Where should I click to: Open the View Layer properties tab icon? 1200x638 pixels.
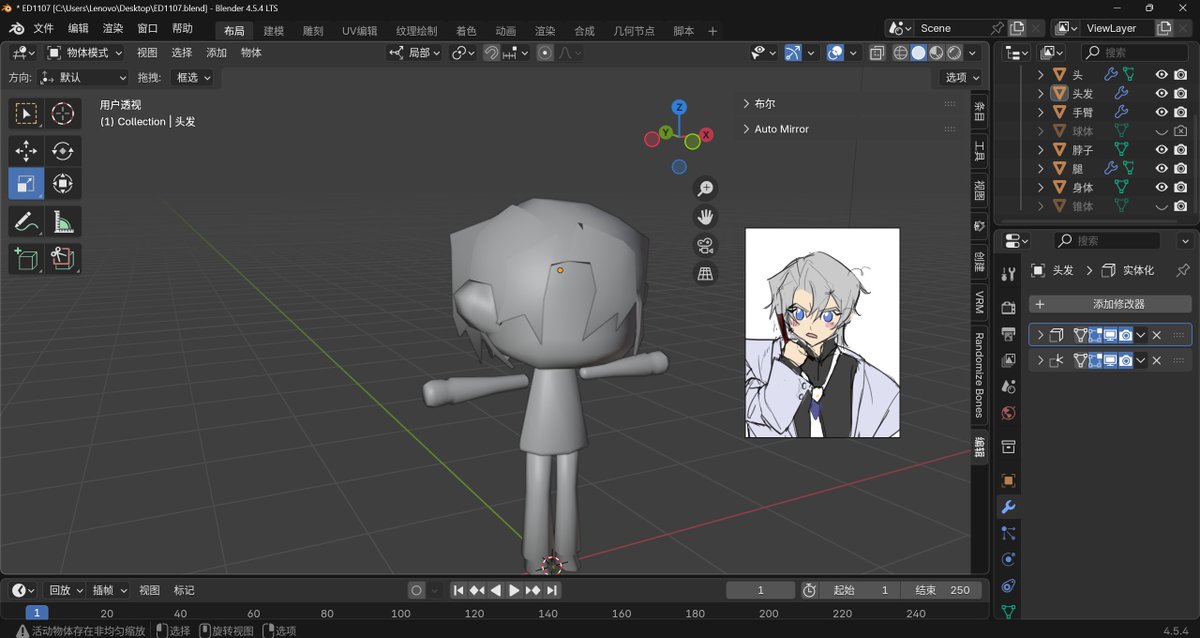pos(1008,361)
